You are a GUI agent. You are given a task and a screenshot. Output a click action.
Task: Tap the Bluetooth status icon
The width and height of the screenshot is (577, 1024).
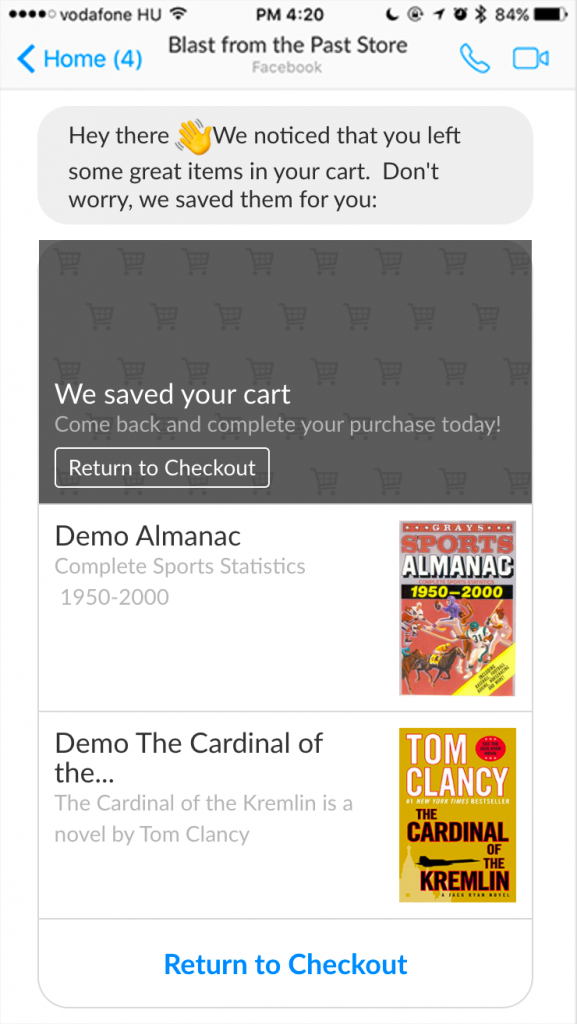tap(482, 14)
